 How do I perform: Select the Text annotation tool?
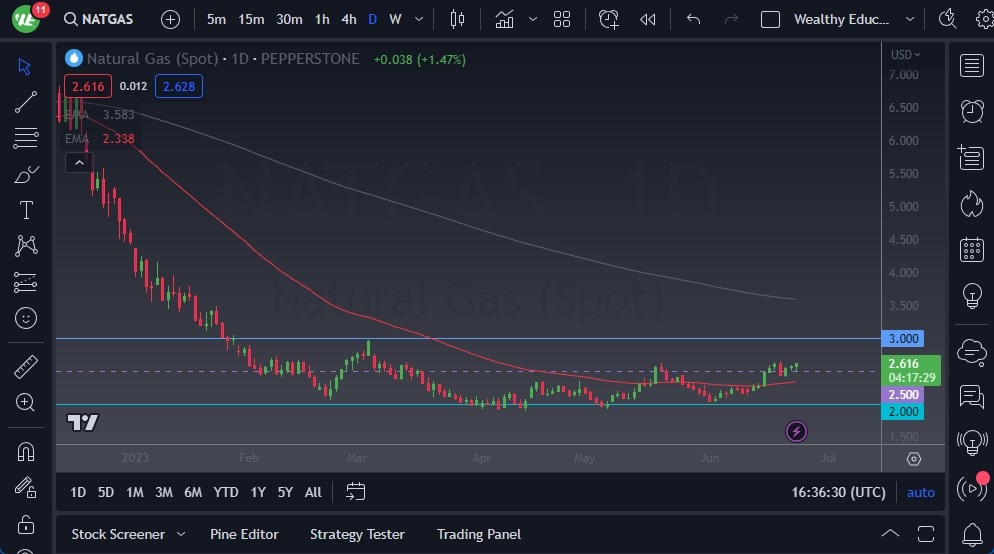click(26, 210)
